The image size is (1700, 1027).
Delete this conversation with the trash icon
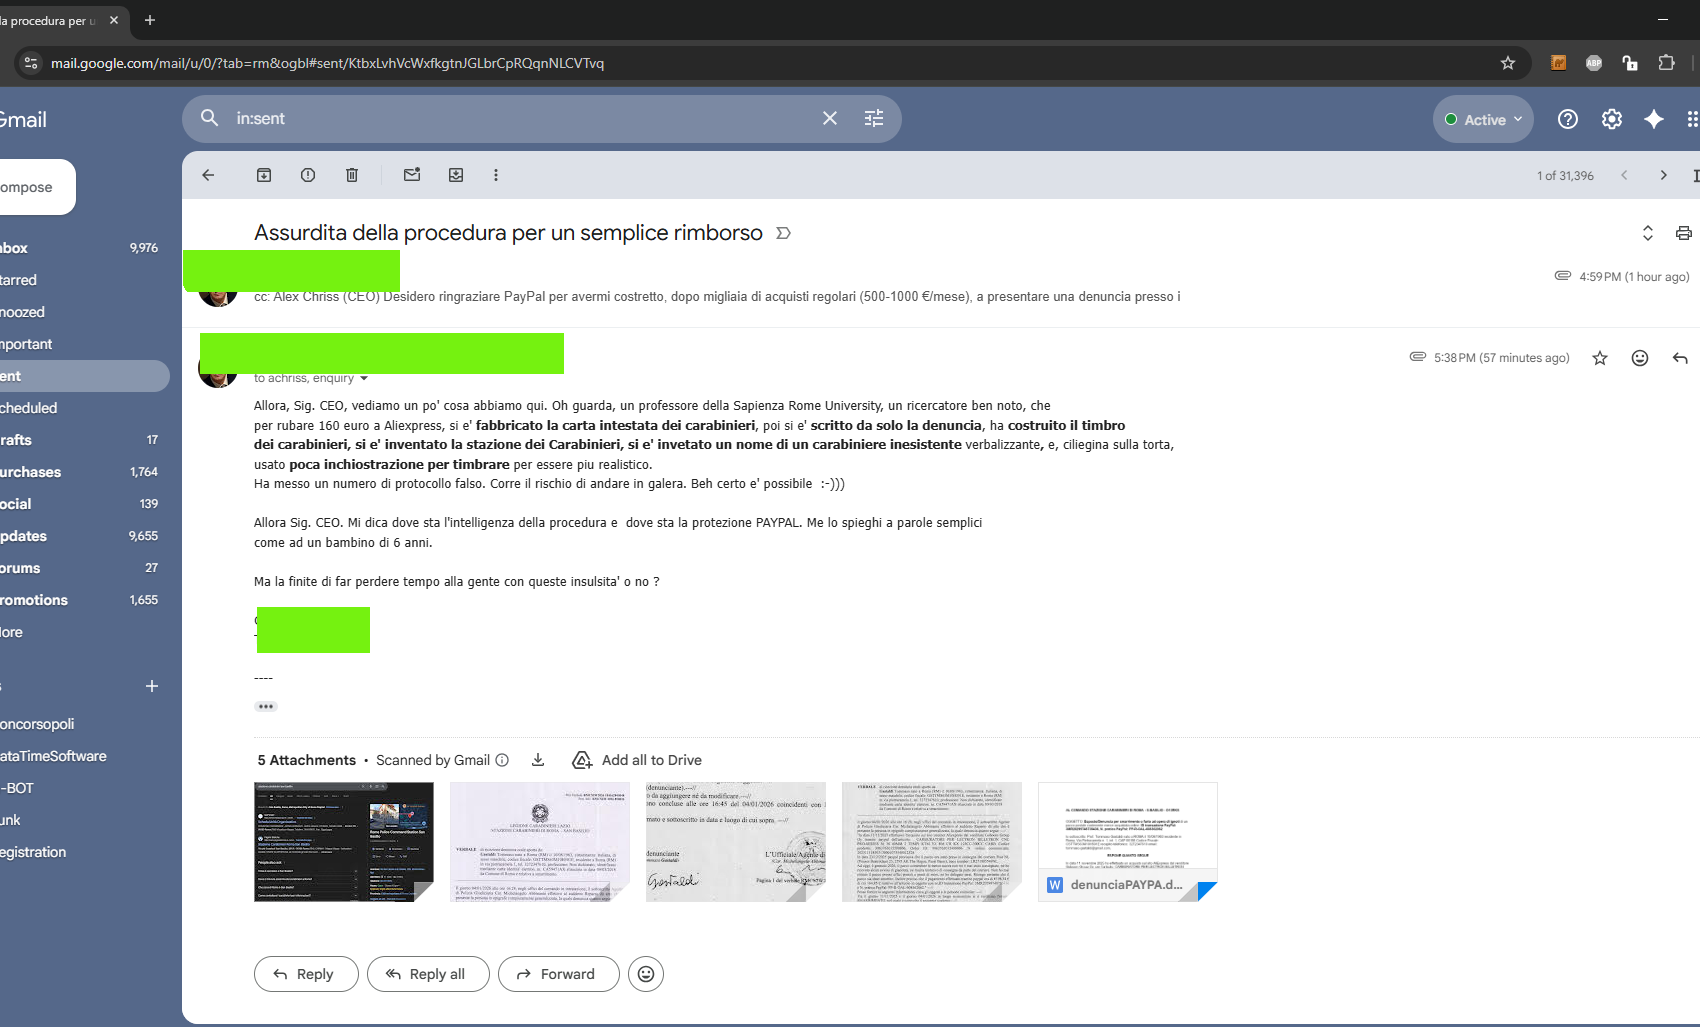coord(352,175)
